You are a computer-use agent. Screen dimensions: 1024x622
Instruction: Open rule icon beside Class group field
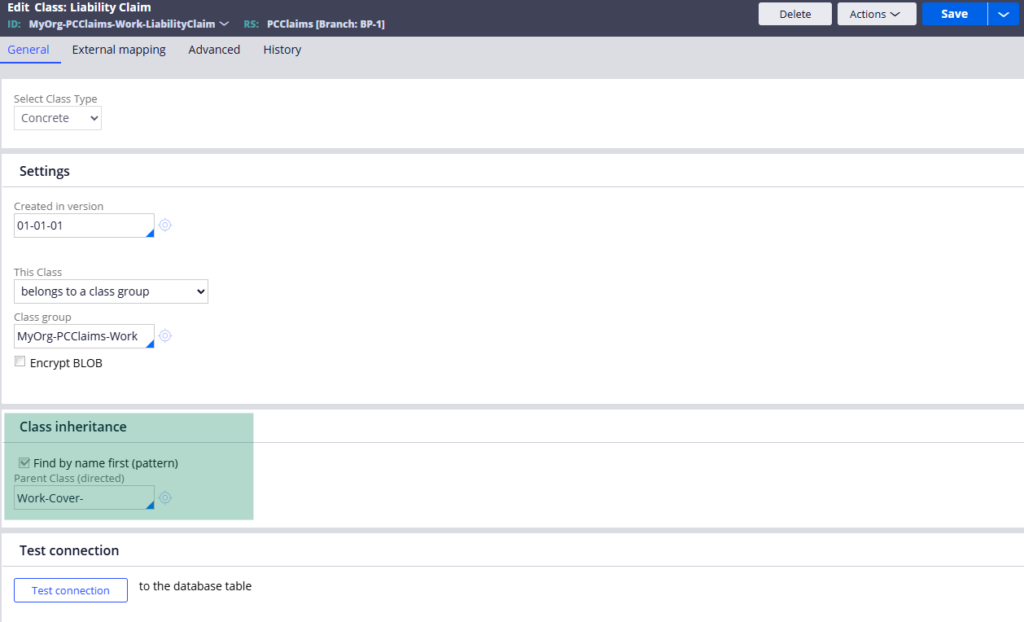pos(165,335)
